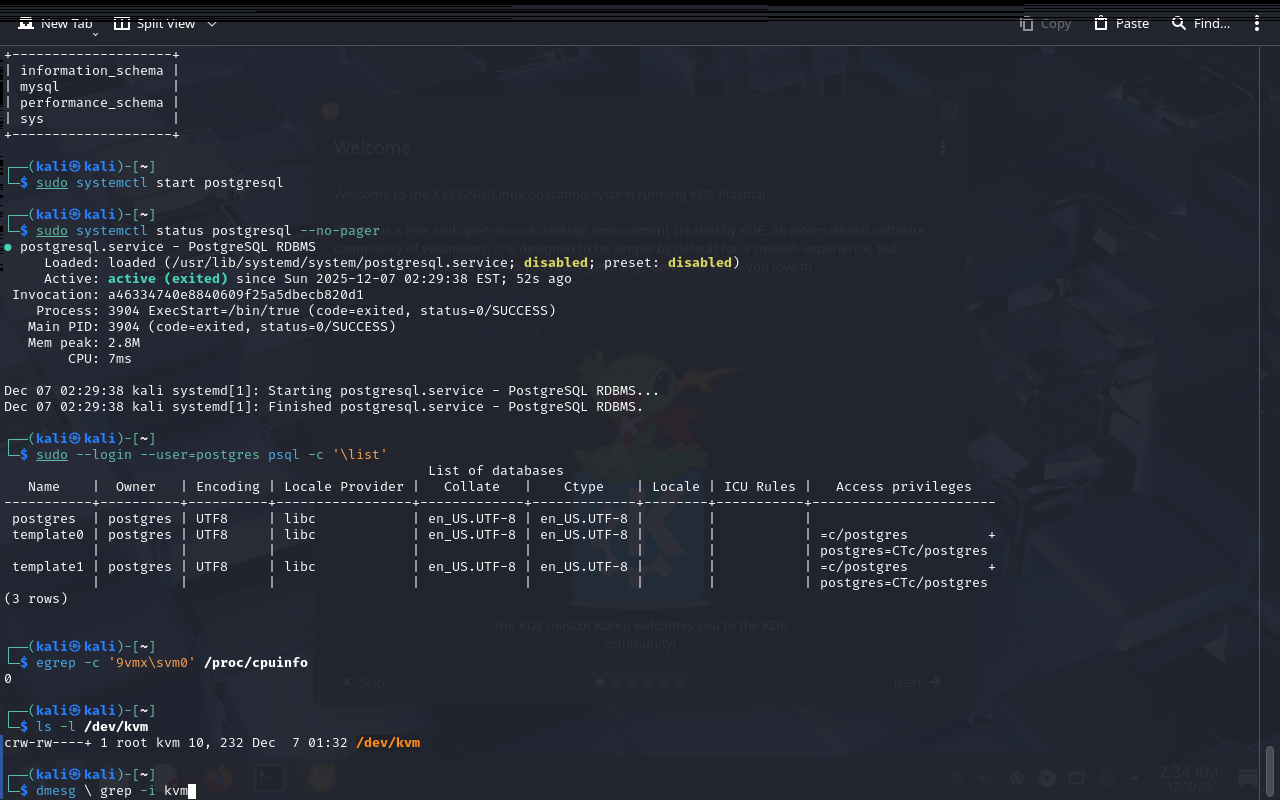Viewport: 1280px width, 800px height.
Task: Open the Find search tool
Action: pyautogui.click(x=1201, y=23)
